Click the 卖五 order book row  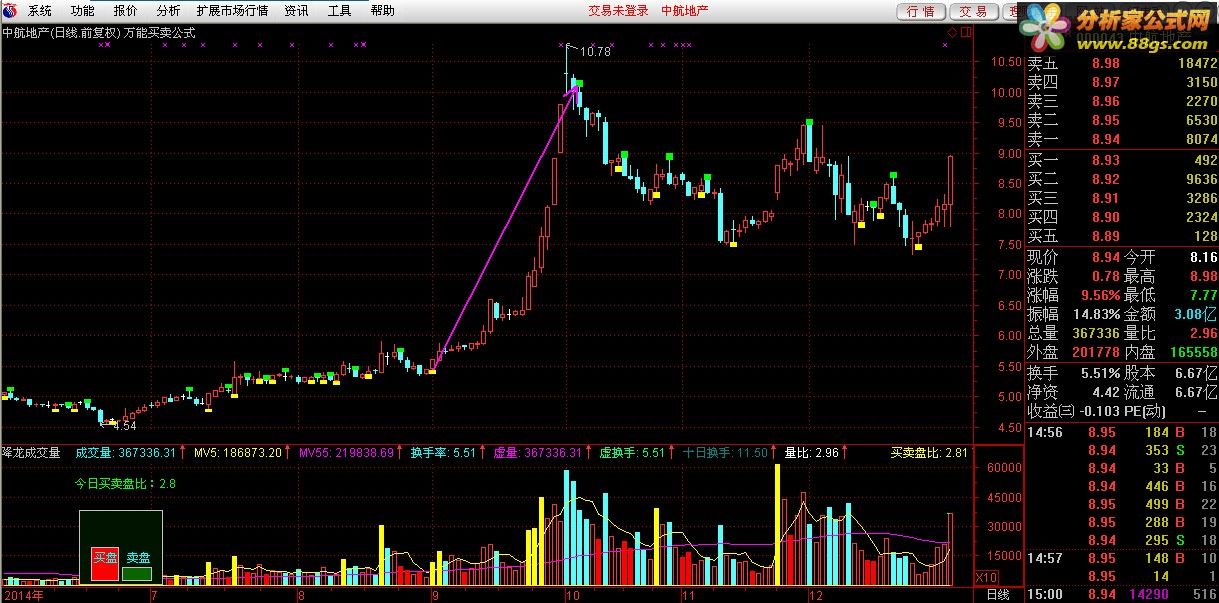coord(1122,63)
